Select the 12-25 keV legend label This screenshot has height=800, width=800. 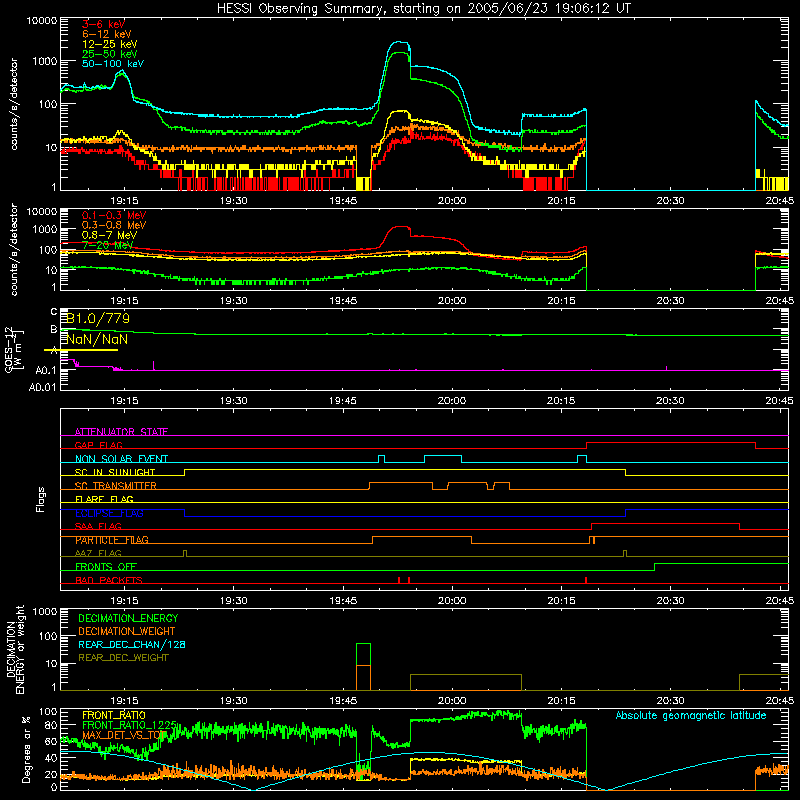pos(110,44)
